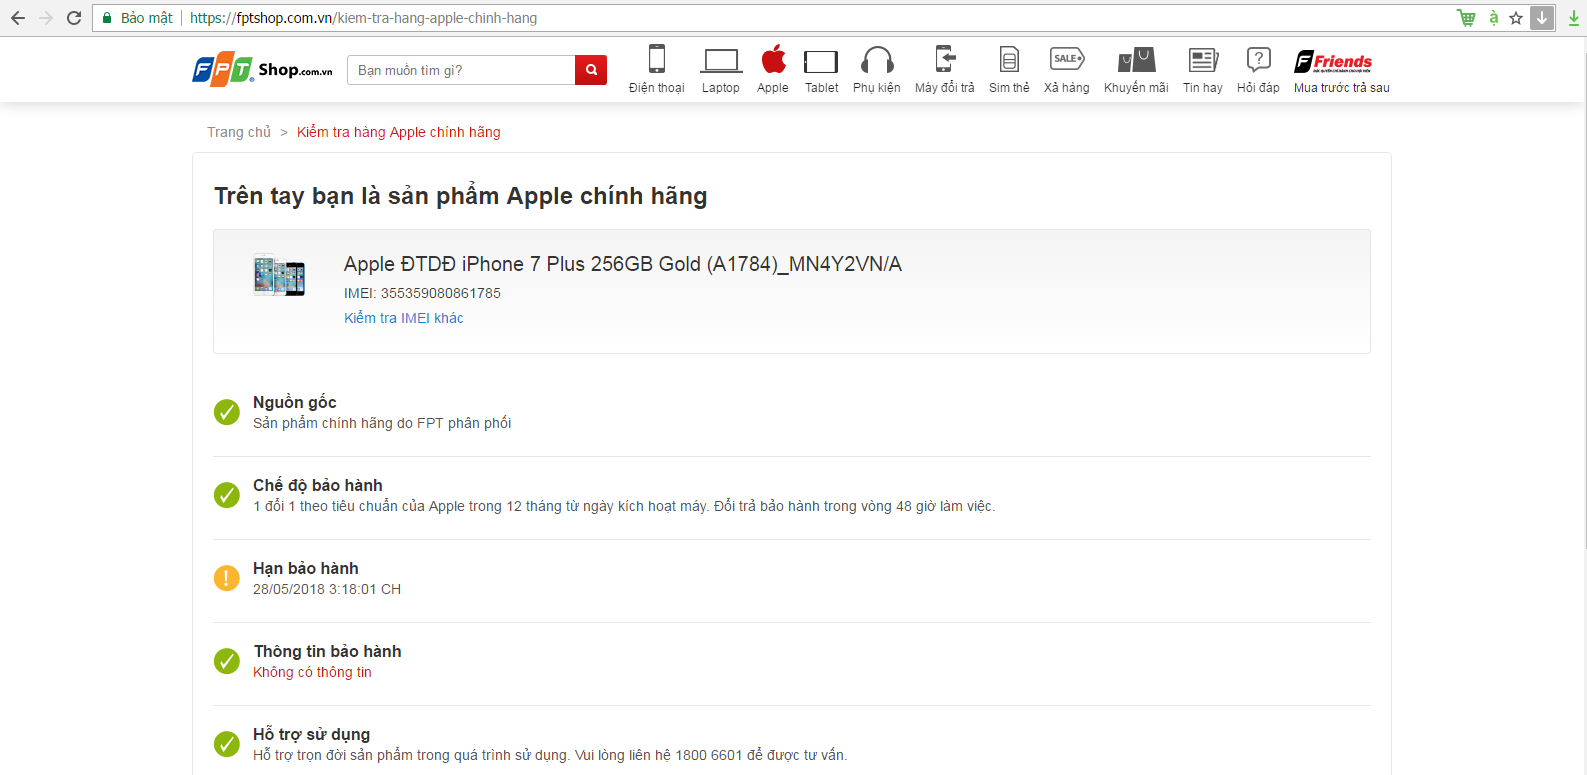Click the 'Trang chủ' breadcrumb link
Image resolution: width=1587 pixels, height=775 pixels.
tap(239, 132)
